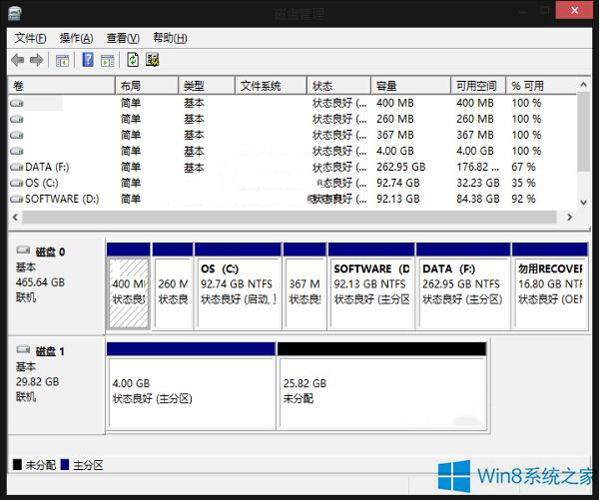The image size is (600, 500).
Task: Open the 帮助(H) menu
Action: click(169, 38)
